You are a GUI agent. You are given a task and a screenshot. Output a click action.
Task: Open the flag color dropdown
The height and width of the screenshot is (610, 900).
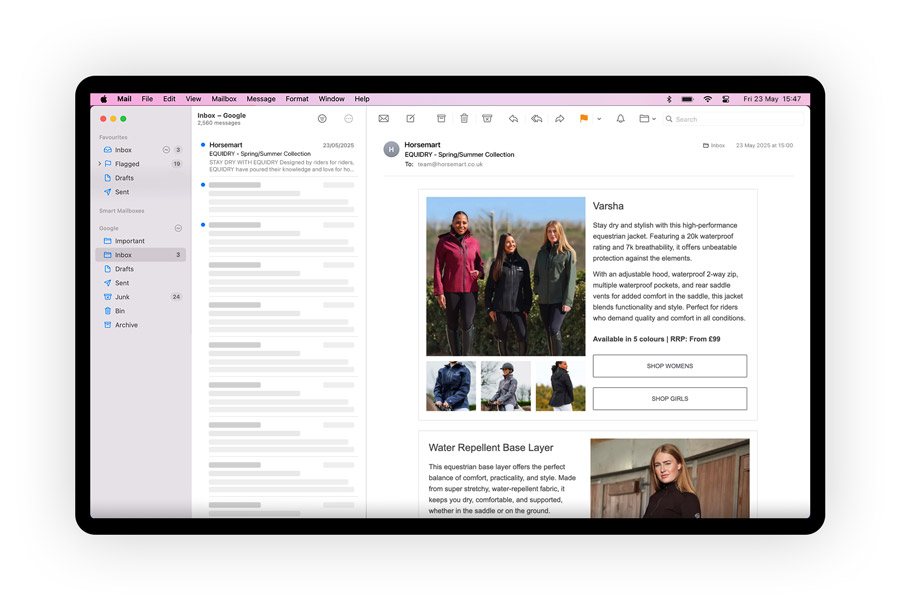point(599,118)
